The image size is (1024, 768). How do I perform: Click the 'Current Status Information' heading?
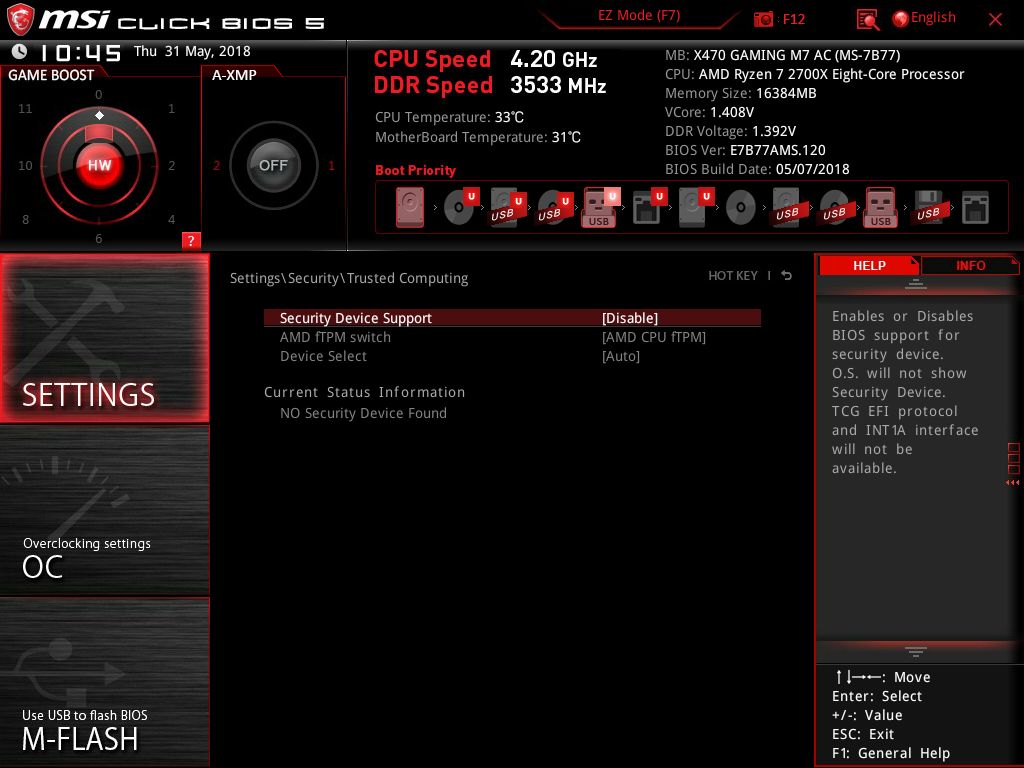click(364, 392)
